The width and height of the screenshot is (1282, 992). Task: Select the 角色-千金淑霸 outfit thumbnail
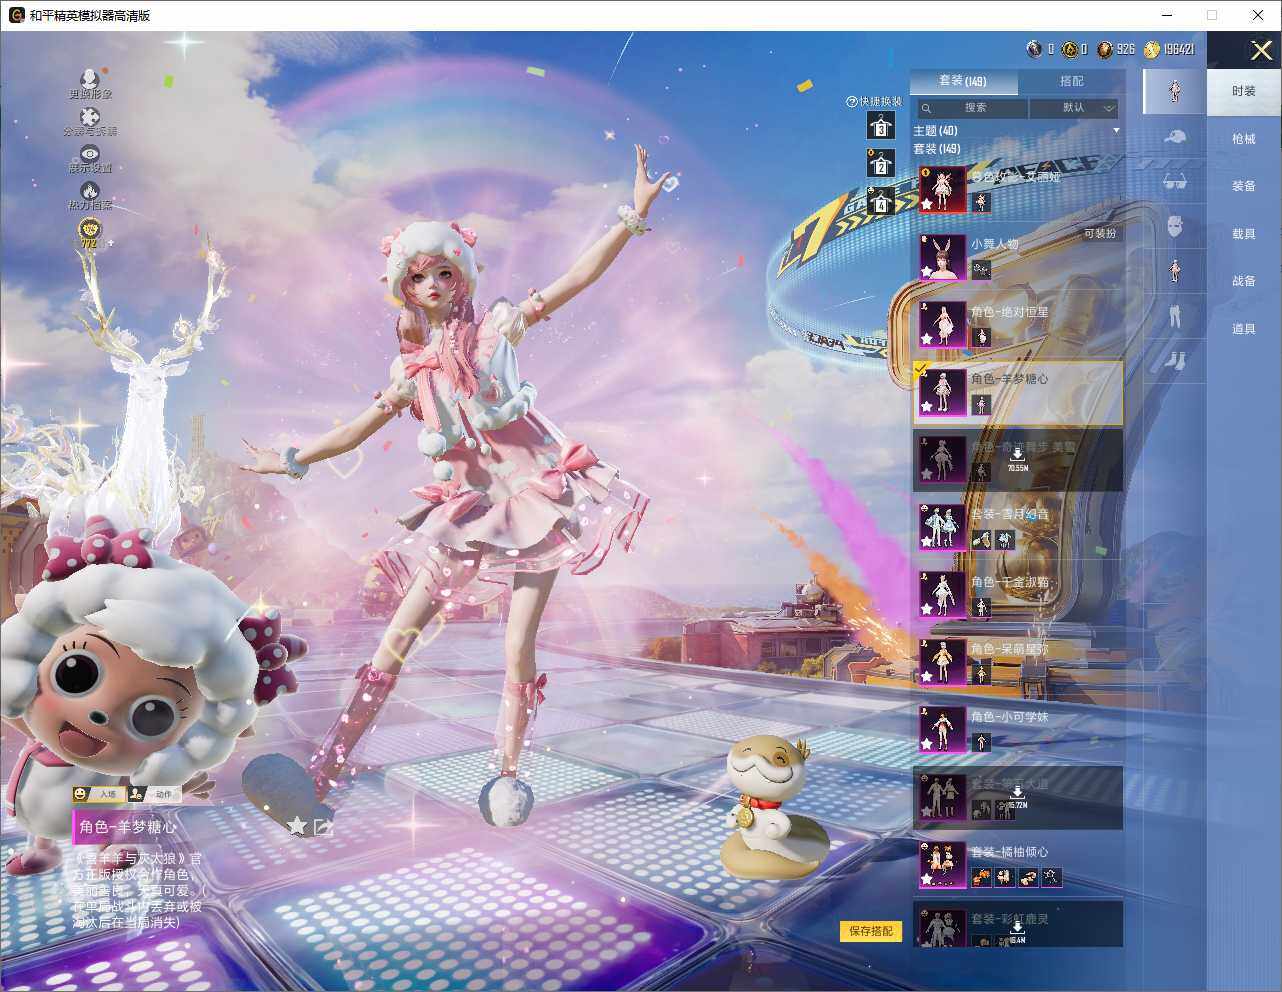(943, 595)
